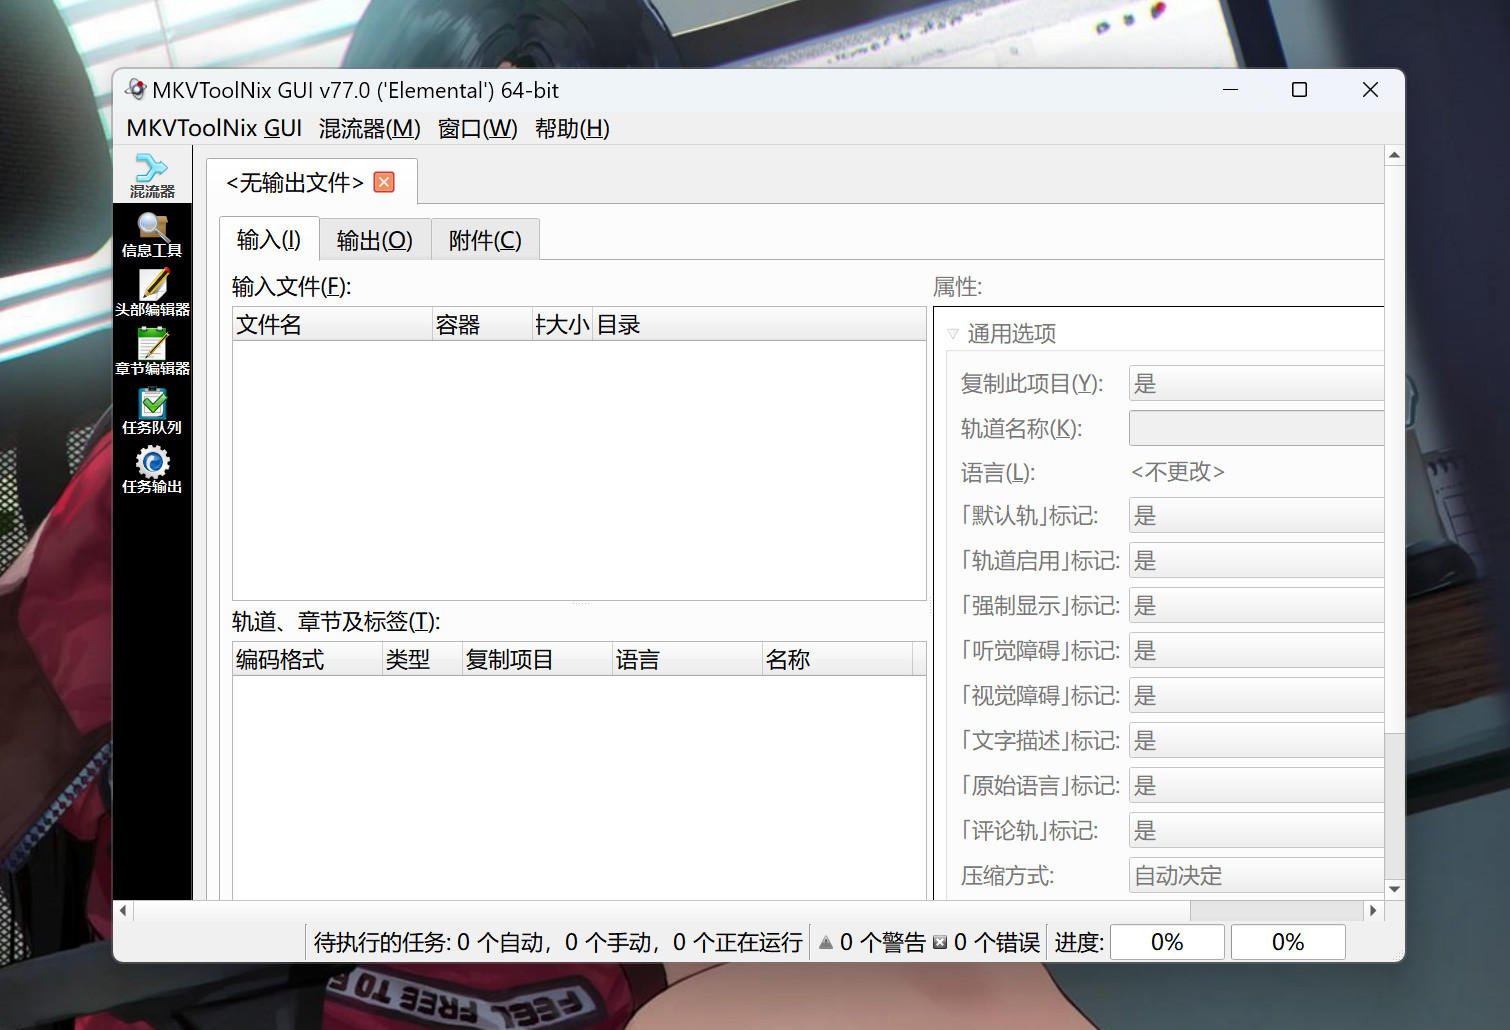
Task: Click the left arrow of horizontal scrollbar
Action: pos(123,910)
